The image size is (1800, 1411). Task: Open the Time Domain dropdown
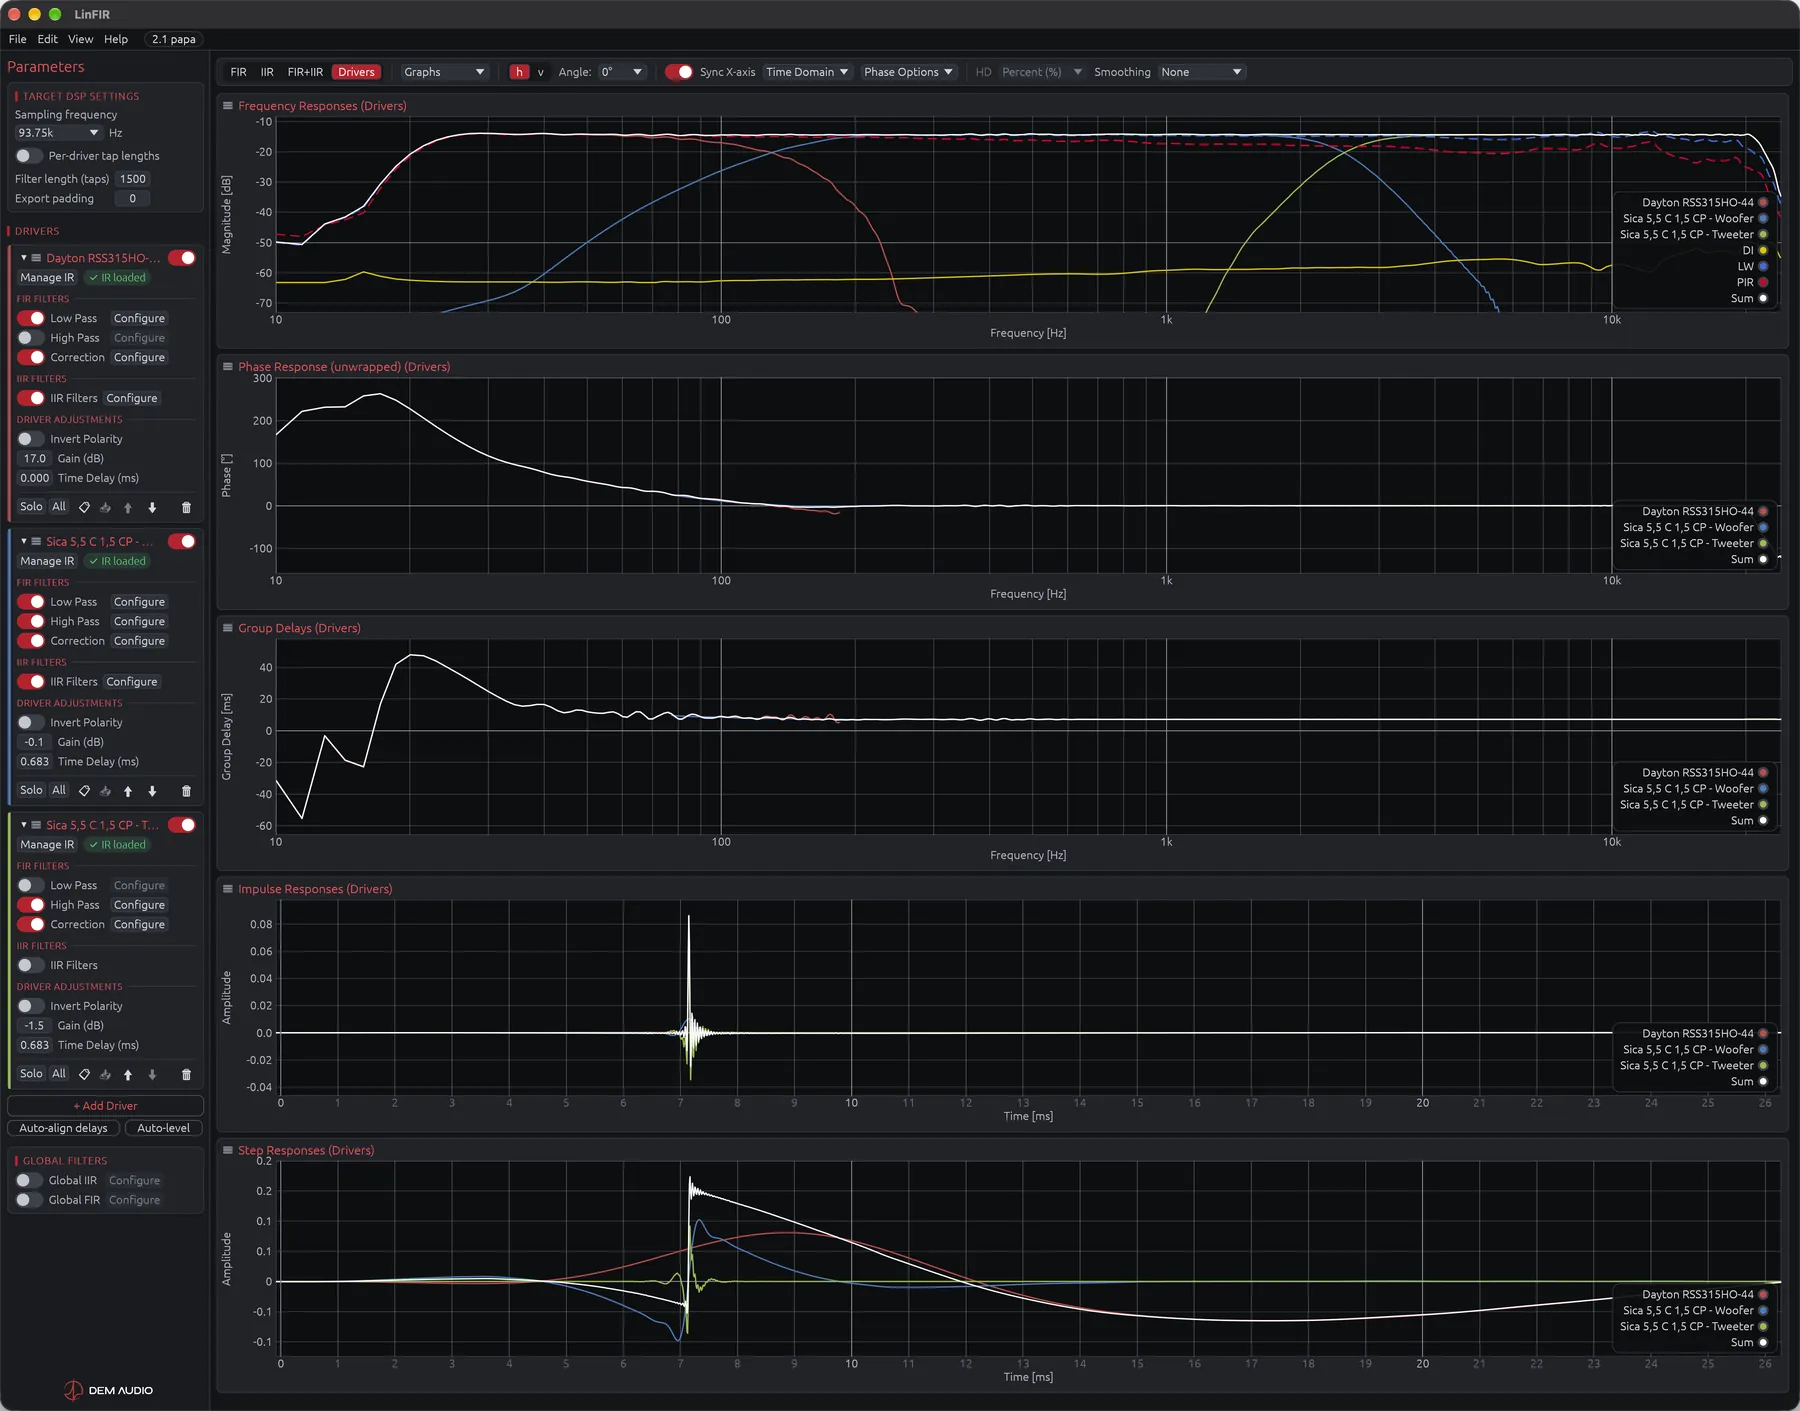point(807,72)
